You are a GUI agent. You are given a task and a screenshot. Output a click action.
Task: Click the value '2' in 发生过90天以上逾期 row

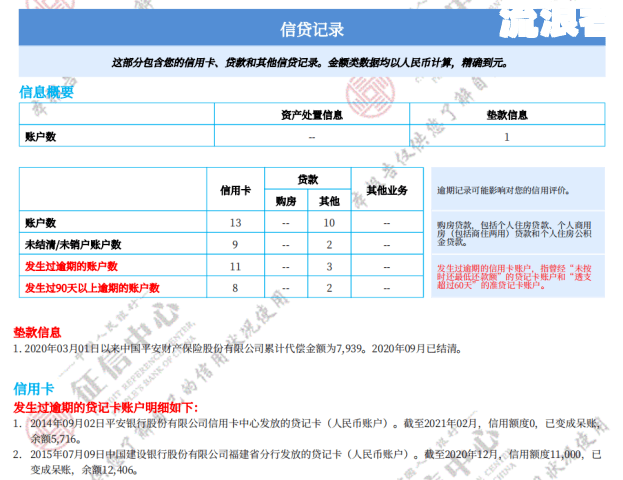click(x=329, y=288)
